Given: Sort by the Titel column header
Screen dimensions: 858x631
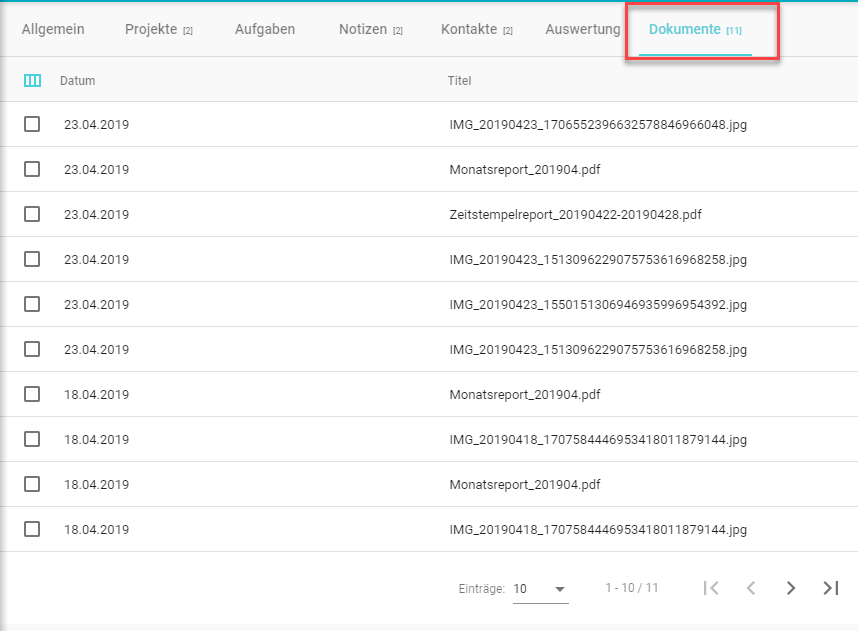Looking at the screenshot, I should click(459, 81).
